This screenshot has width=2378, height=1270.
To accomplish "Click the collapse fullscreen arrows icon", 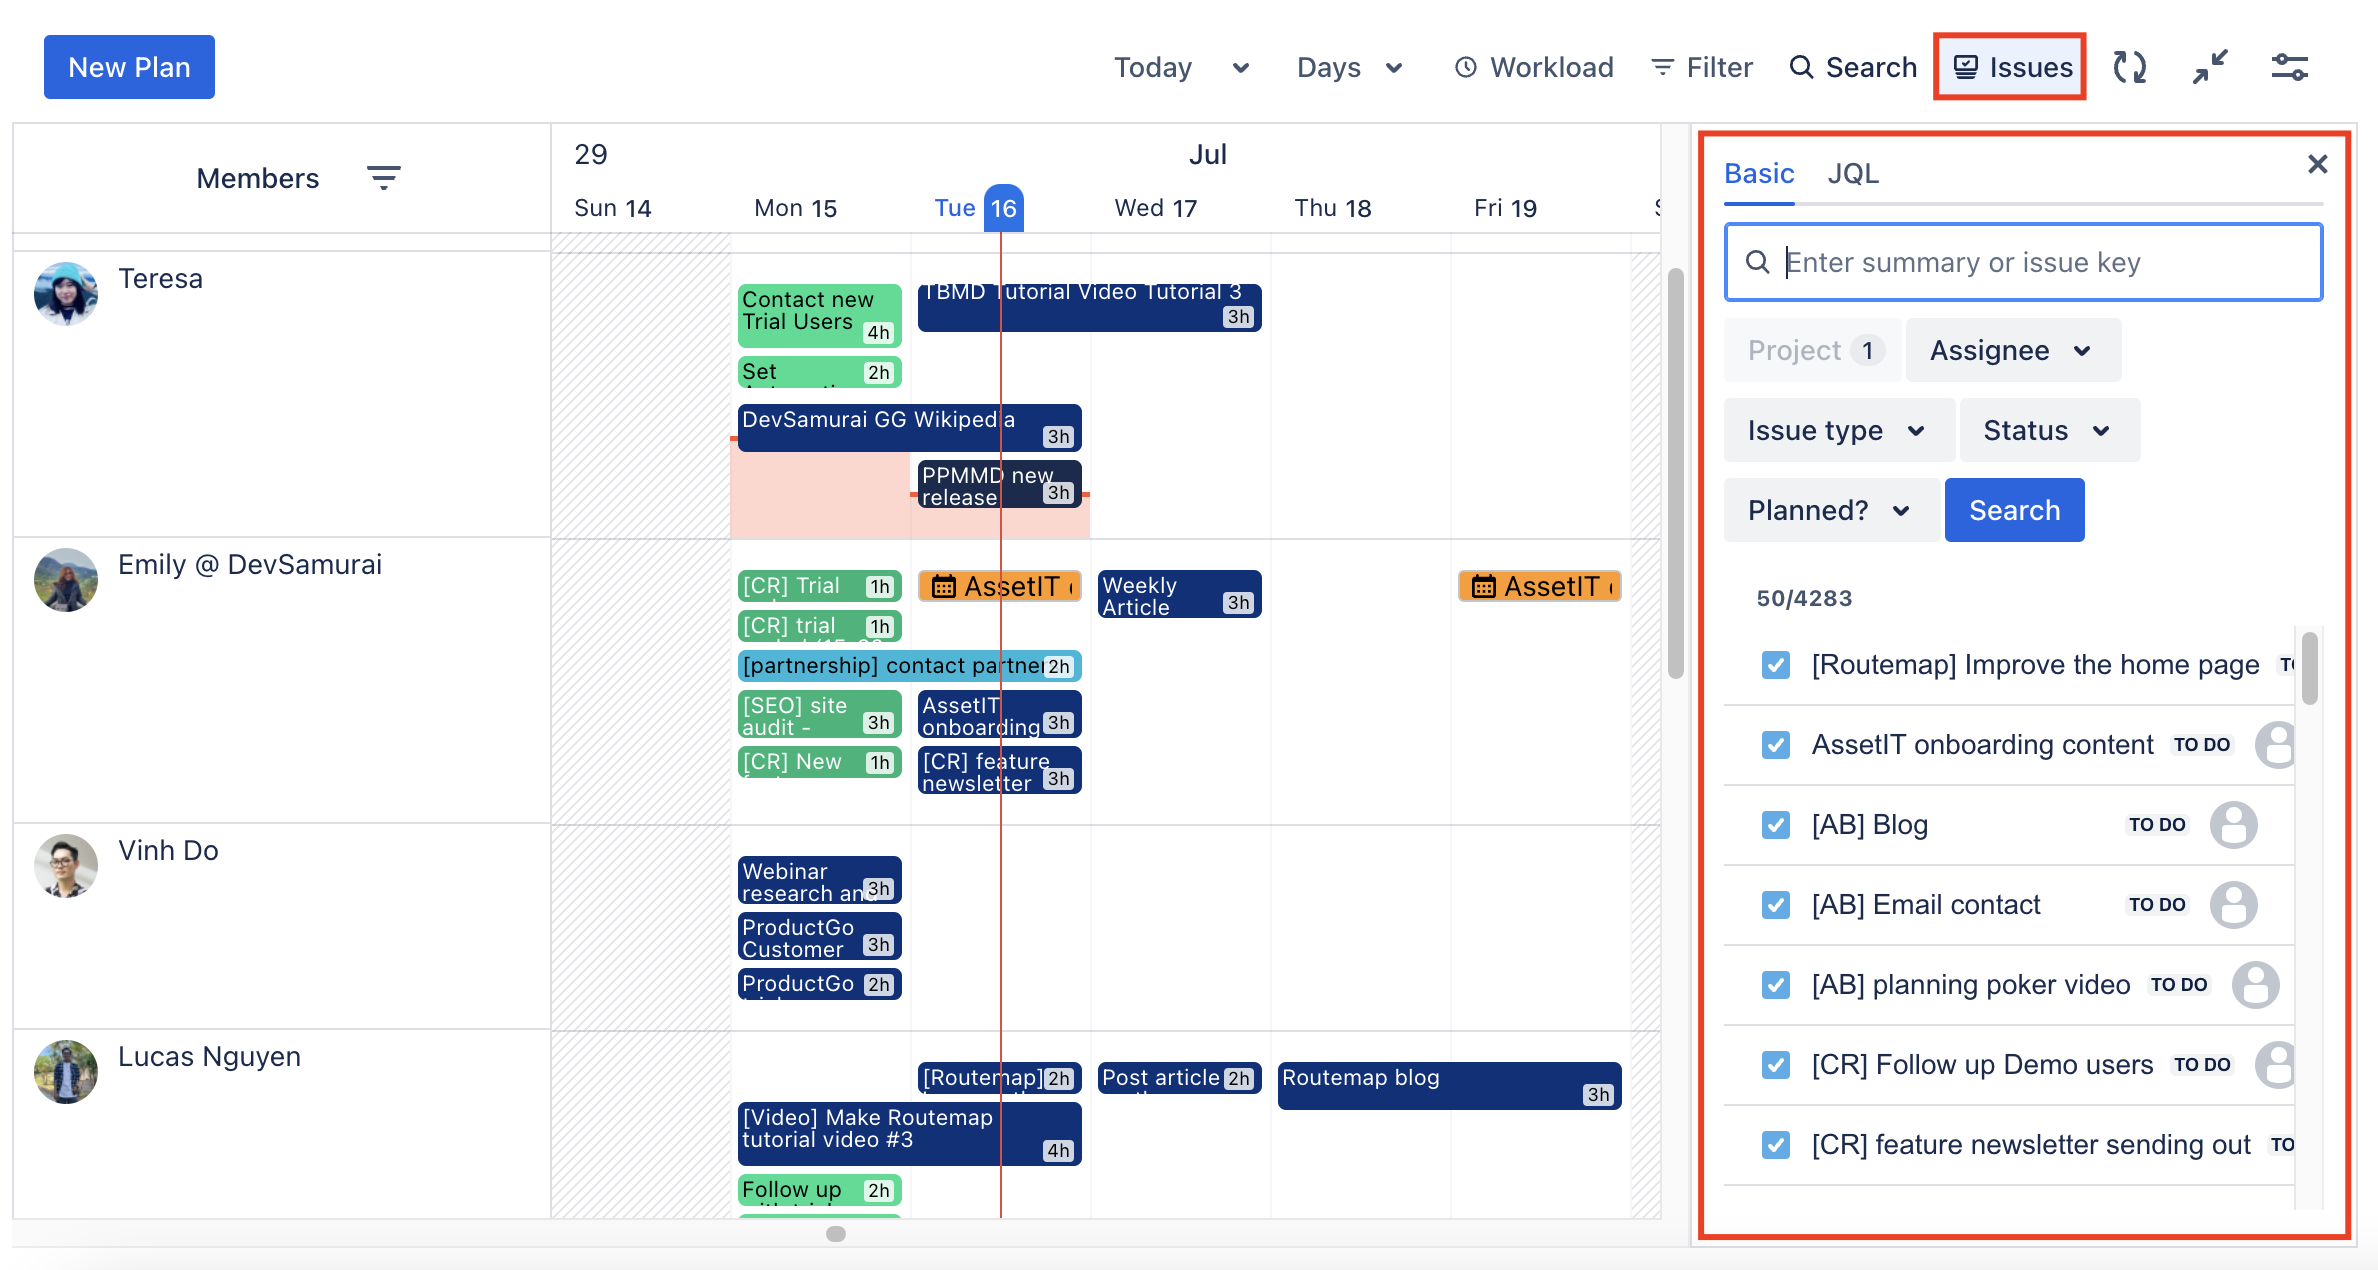I will coord(2209,67).
